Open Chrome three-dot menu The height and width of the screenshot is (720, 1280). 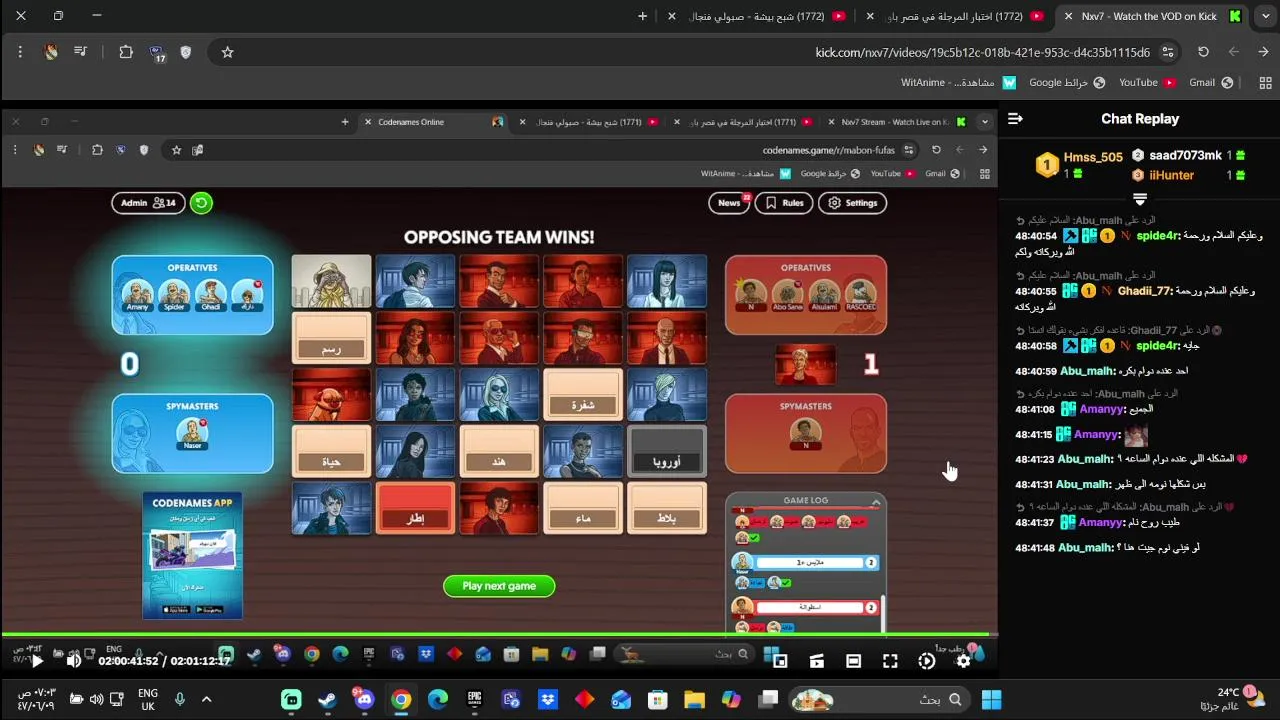coord(20,52)
